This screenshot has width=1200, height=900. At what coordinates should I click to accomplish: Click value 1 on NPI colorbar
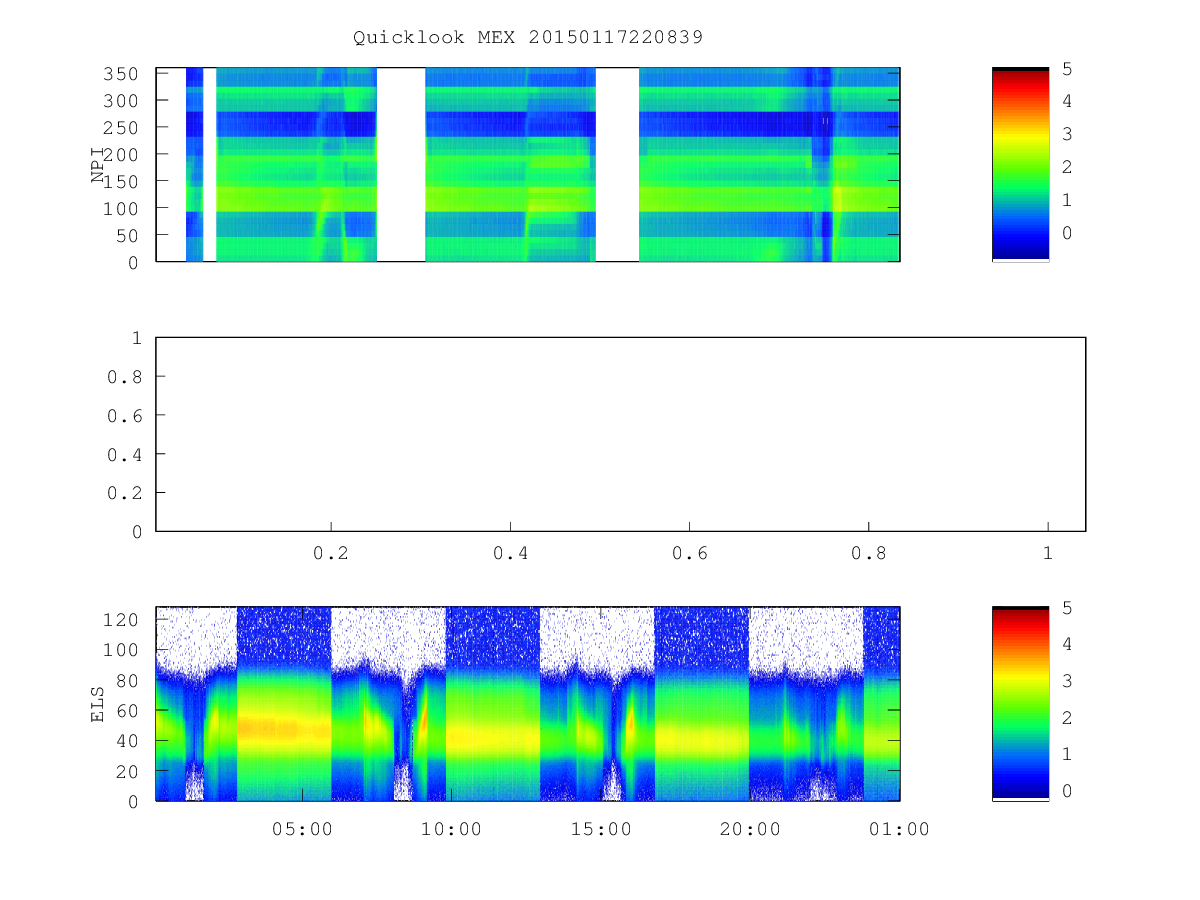click(1067, 200)
